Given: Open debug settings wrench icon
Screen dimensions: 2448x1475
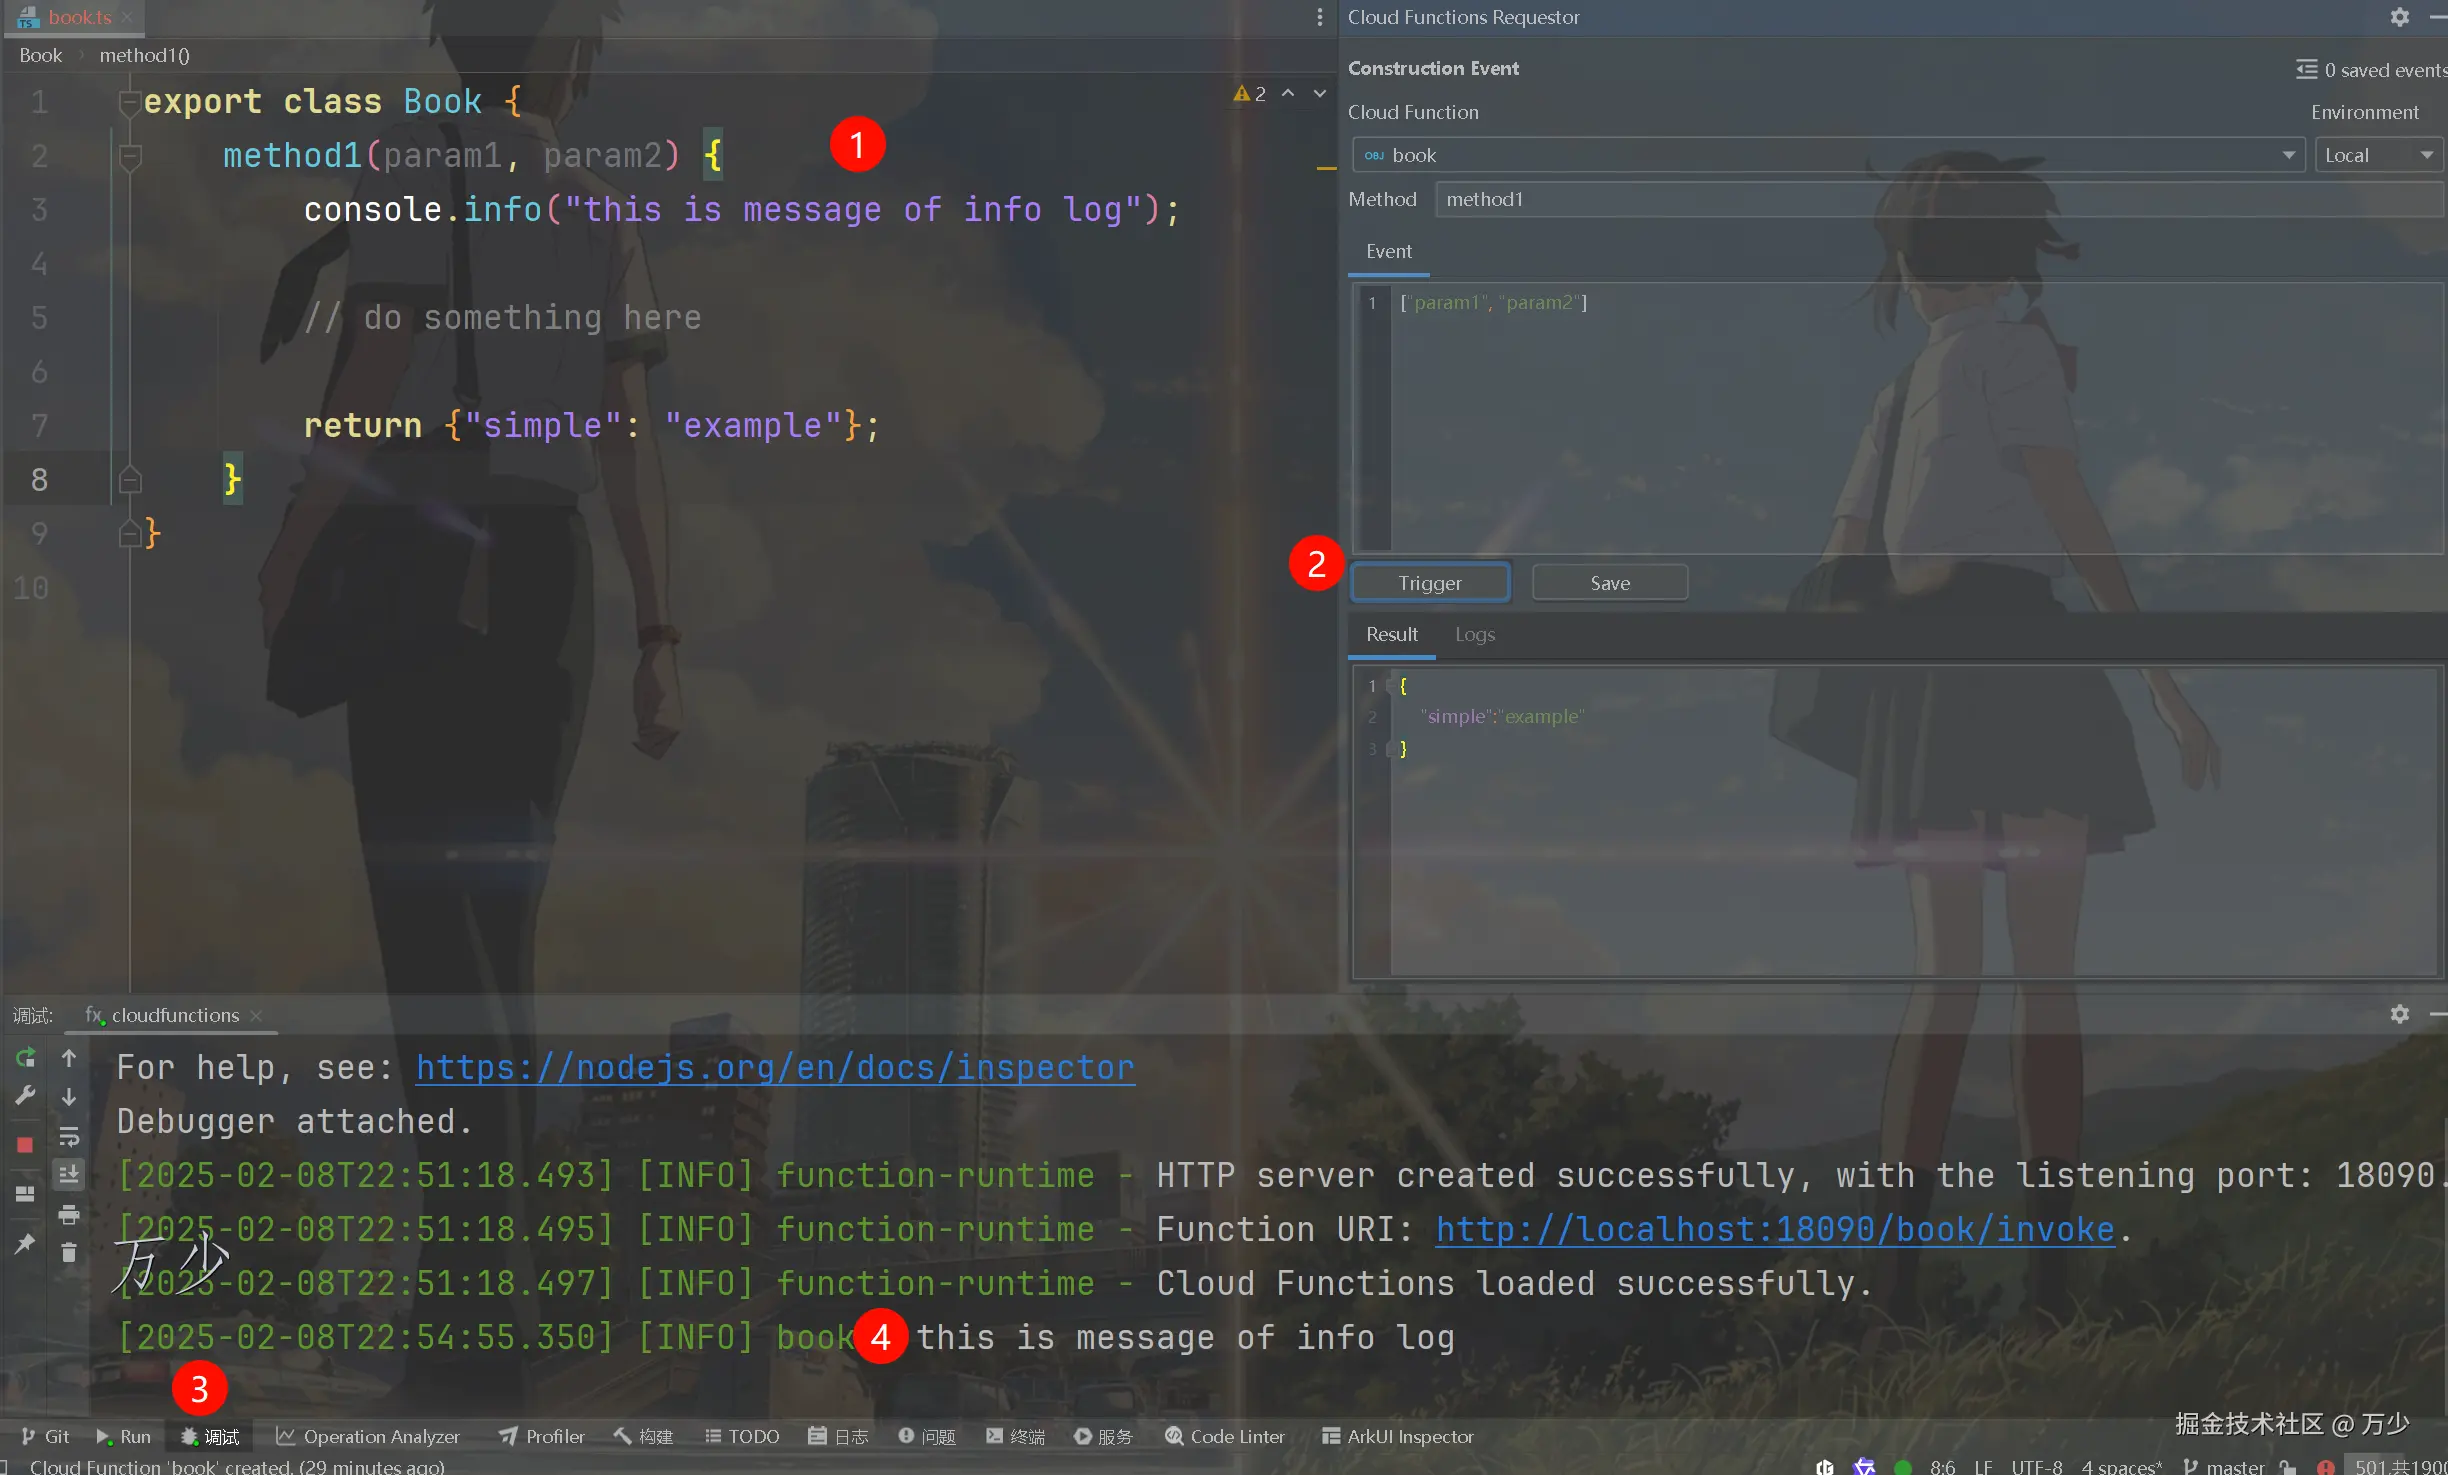Looking at the screenshot, I should coord(25,1096).
